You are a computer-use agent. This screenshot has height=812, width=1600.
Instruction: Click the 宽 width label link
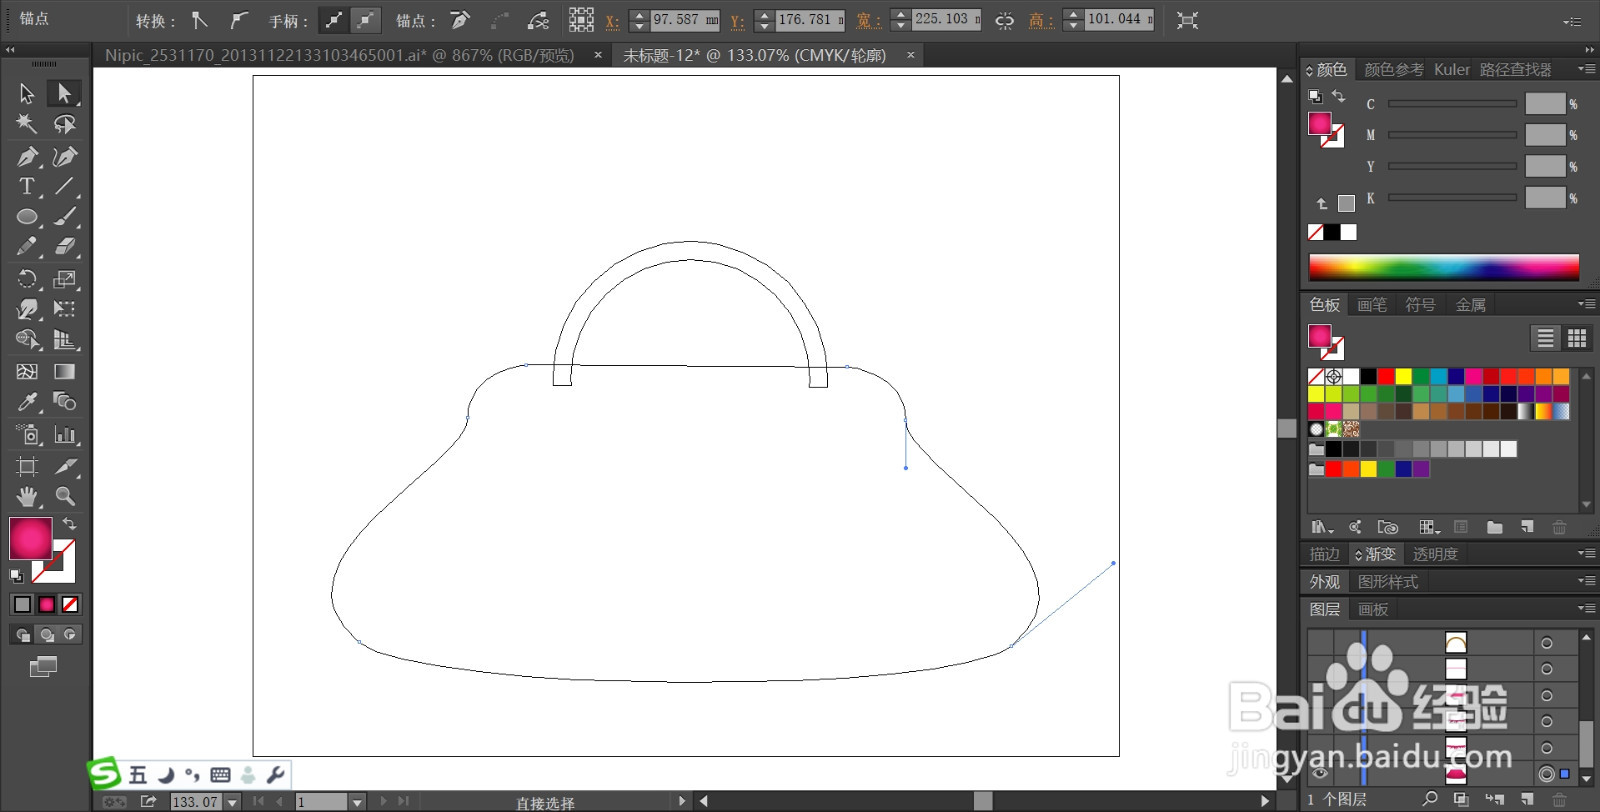tap(869, 21)
